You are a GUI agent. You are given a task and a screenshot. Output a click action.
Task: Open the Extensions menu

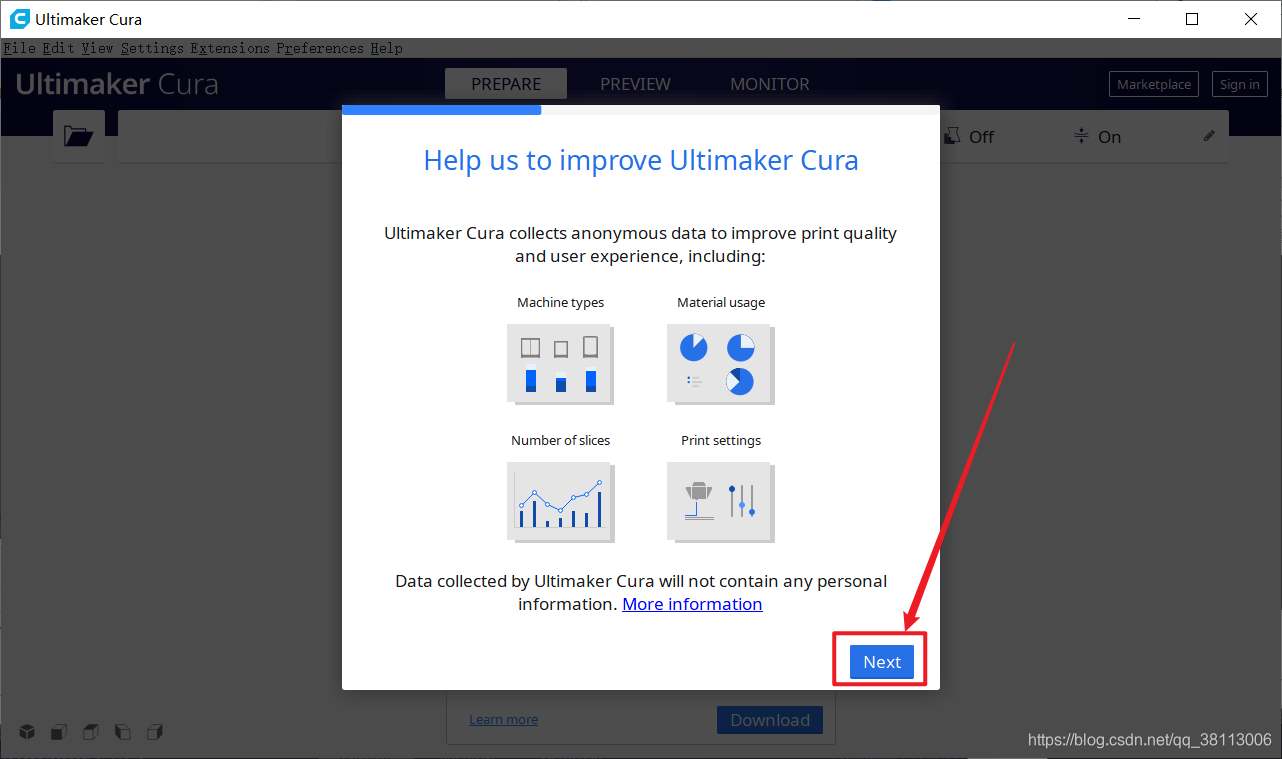(230, 48)
